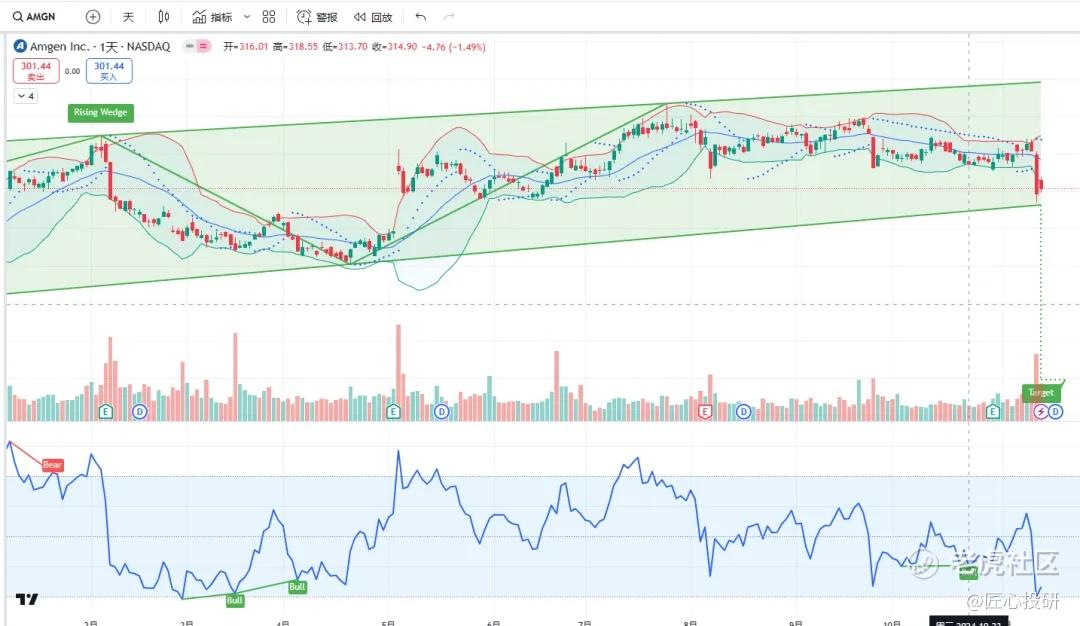Click the Bull label near April
The image size is (1080, 626).
(297, 587)
